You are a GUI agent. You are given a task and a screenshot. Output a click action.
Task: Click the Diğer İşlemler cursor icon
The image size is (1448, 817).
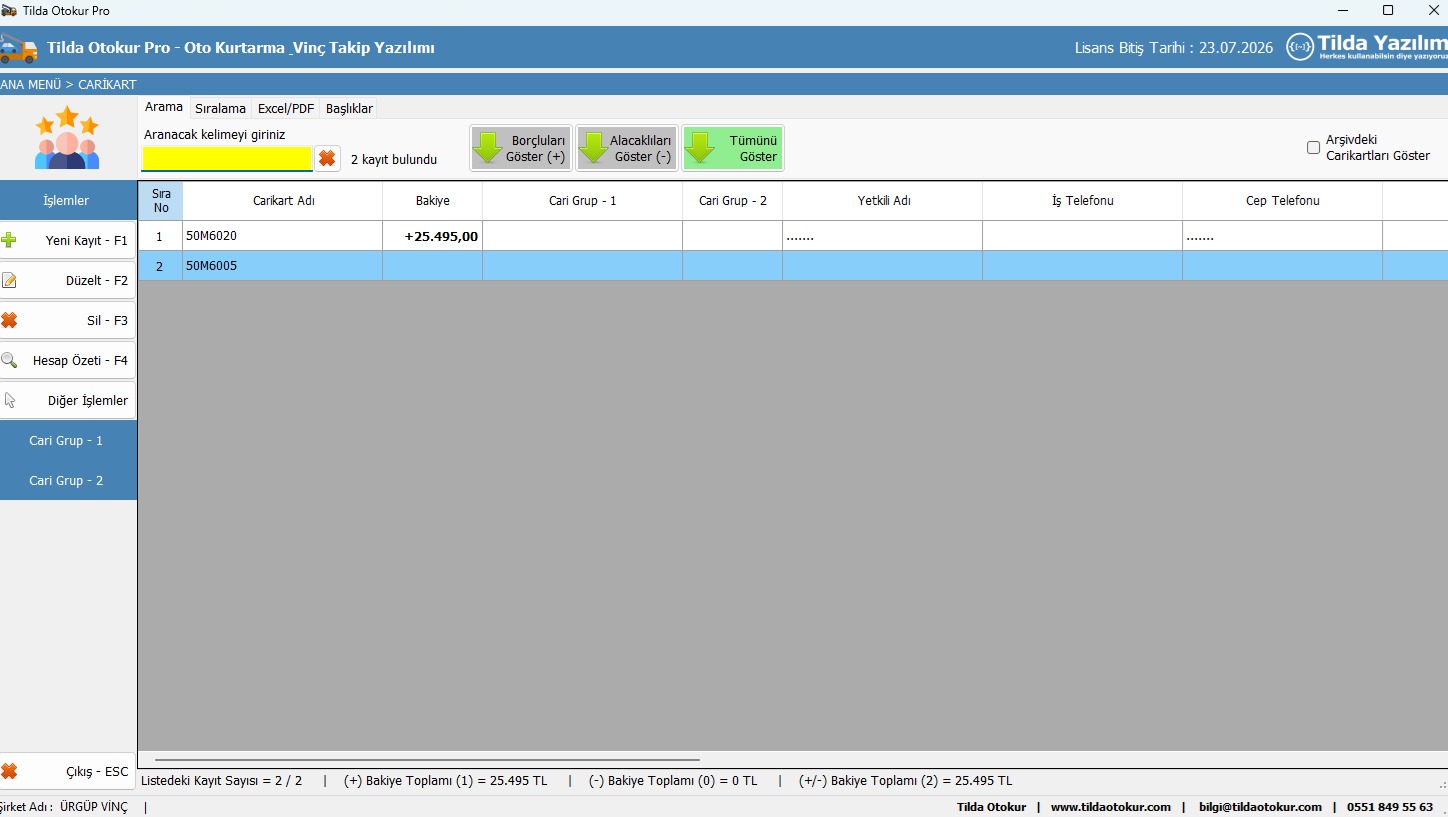pos(10,401)
